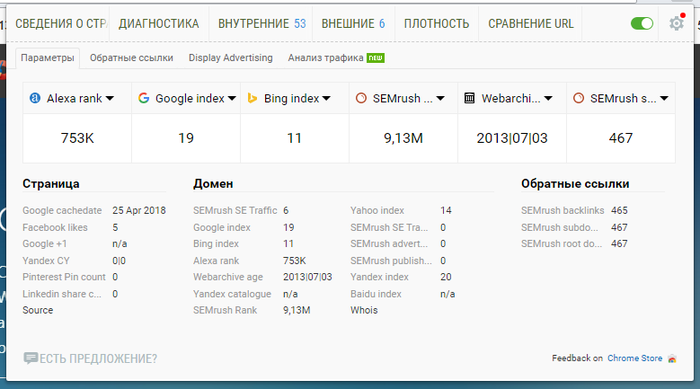Click the SEMrush icon beside 'SEMrush s...' header
This screenshot has height=389, width=700.
pos(578,98)
